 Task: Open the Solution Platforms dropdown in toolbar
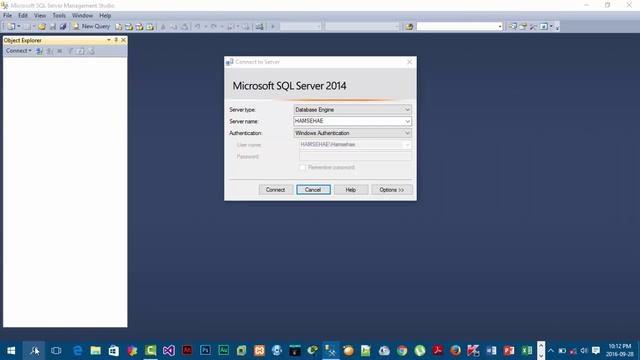362,27
